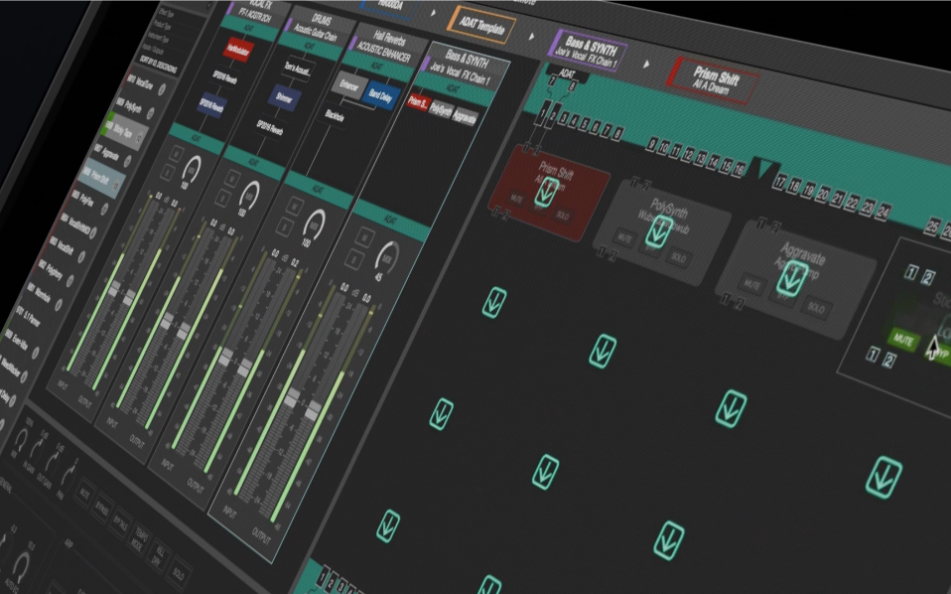
Task: Click the MUTE button in bottom panel
Action: click(x=84, y=493)
